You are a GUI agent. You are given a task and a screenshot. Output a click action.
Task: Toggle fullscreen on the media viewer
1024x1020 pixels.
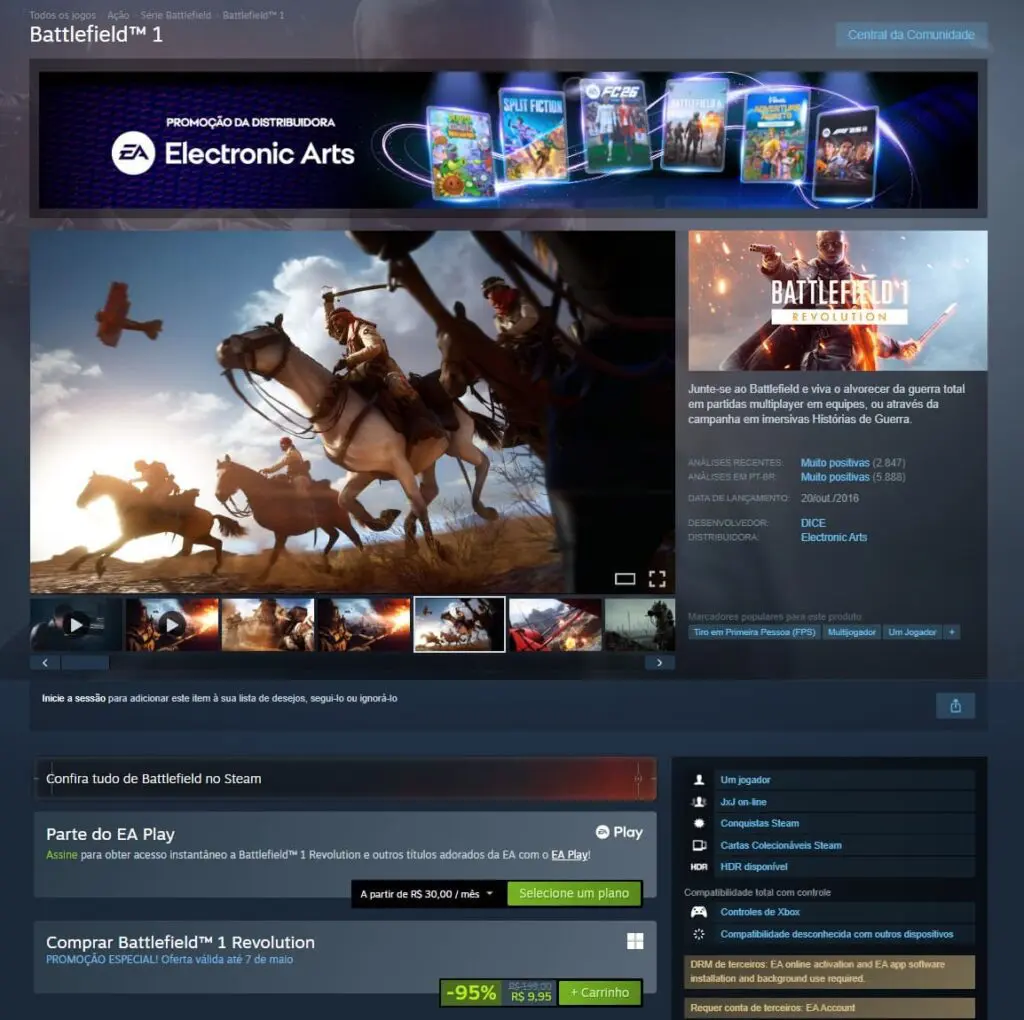pos(657,579)
